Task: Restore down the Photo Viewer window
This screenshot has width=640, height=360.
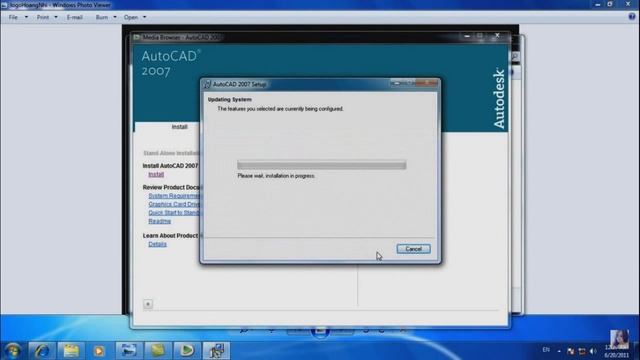Action: (610, 4)
